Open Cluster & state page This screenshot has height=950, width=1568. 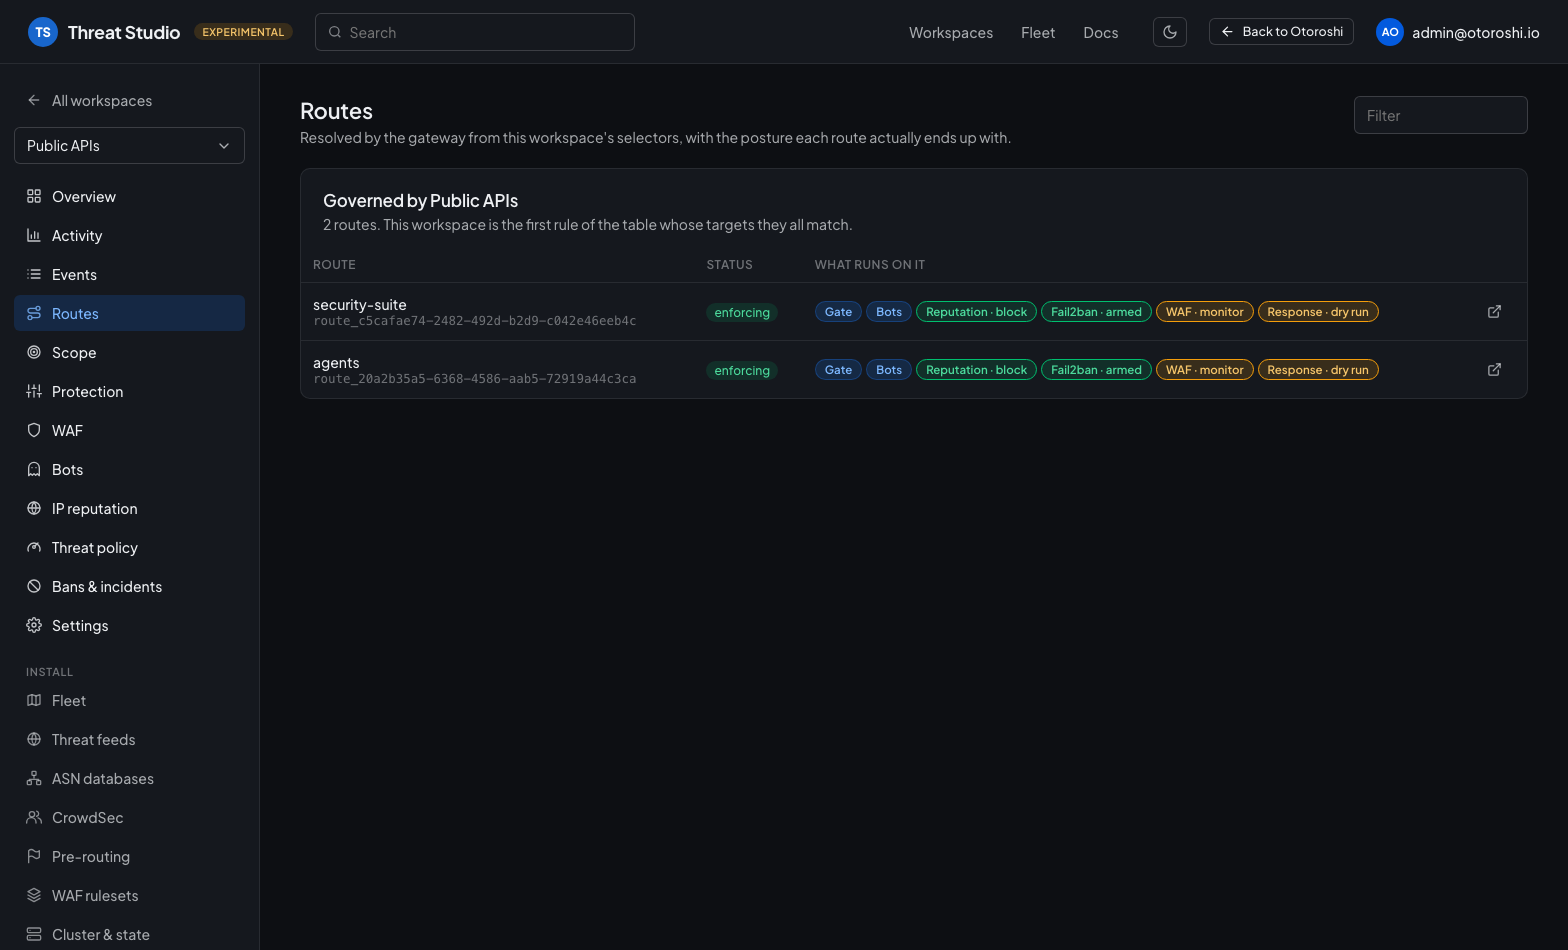click(129, 935)
